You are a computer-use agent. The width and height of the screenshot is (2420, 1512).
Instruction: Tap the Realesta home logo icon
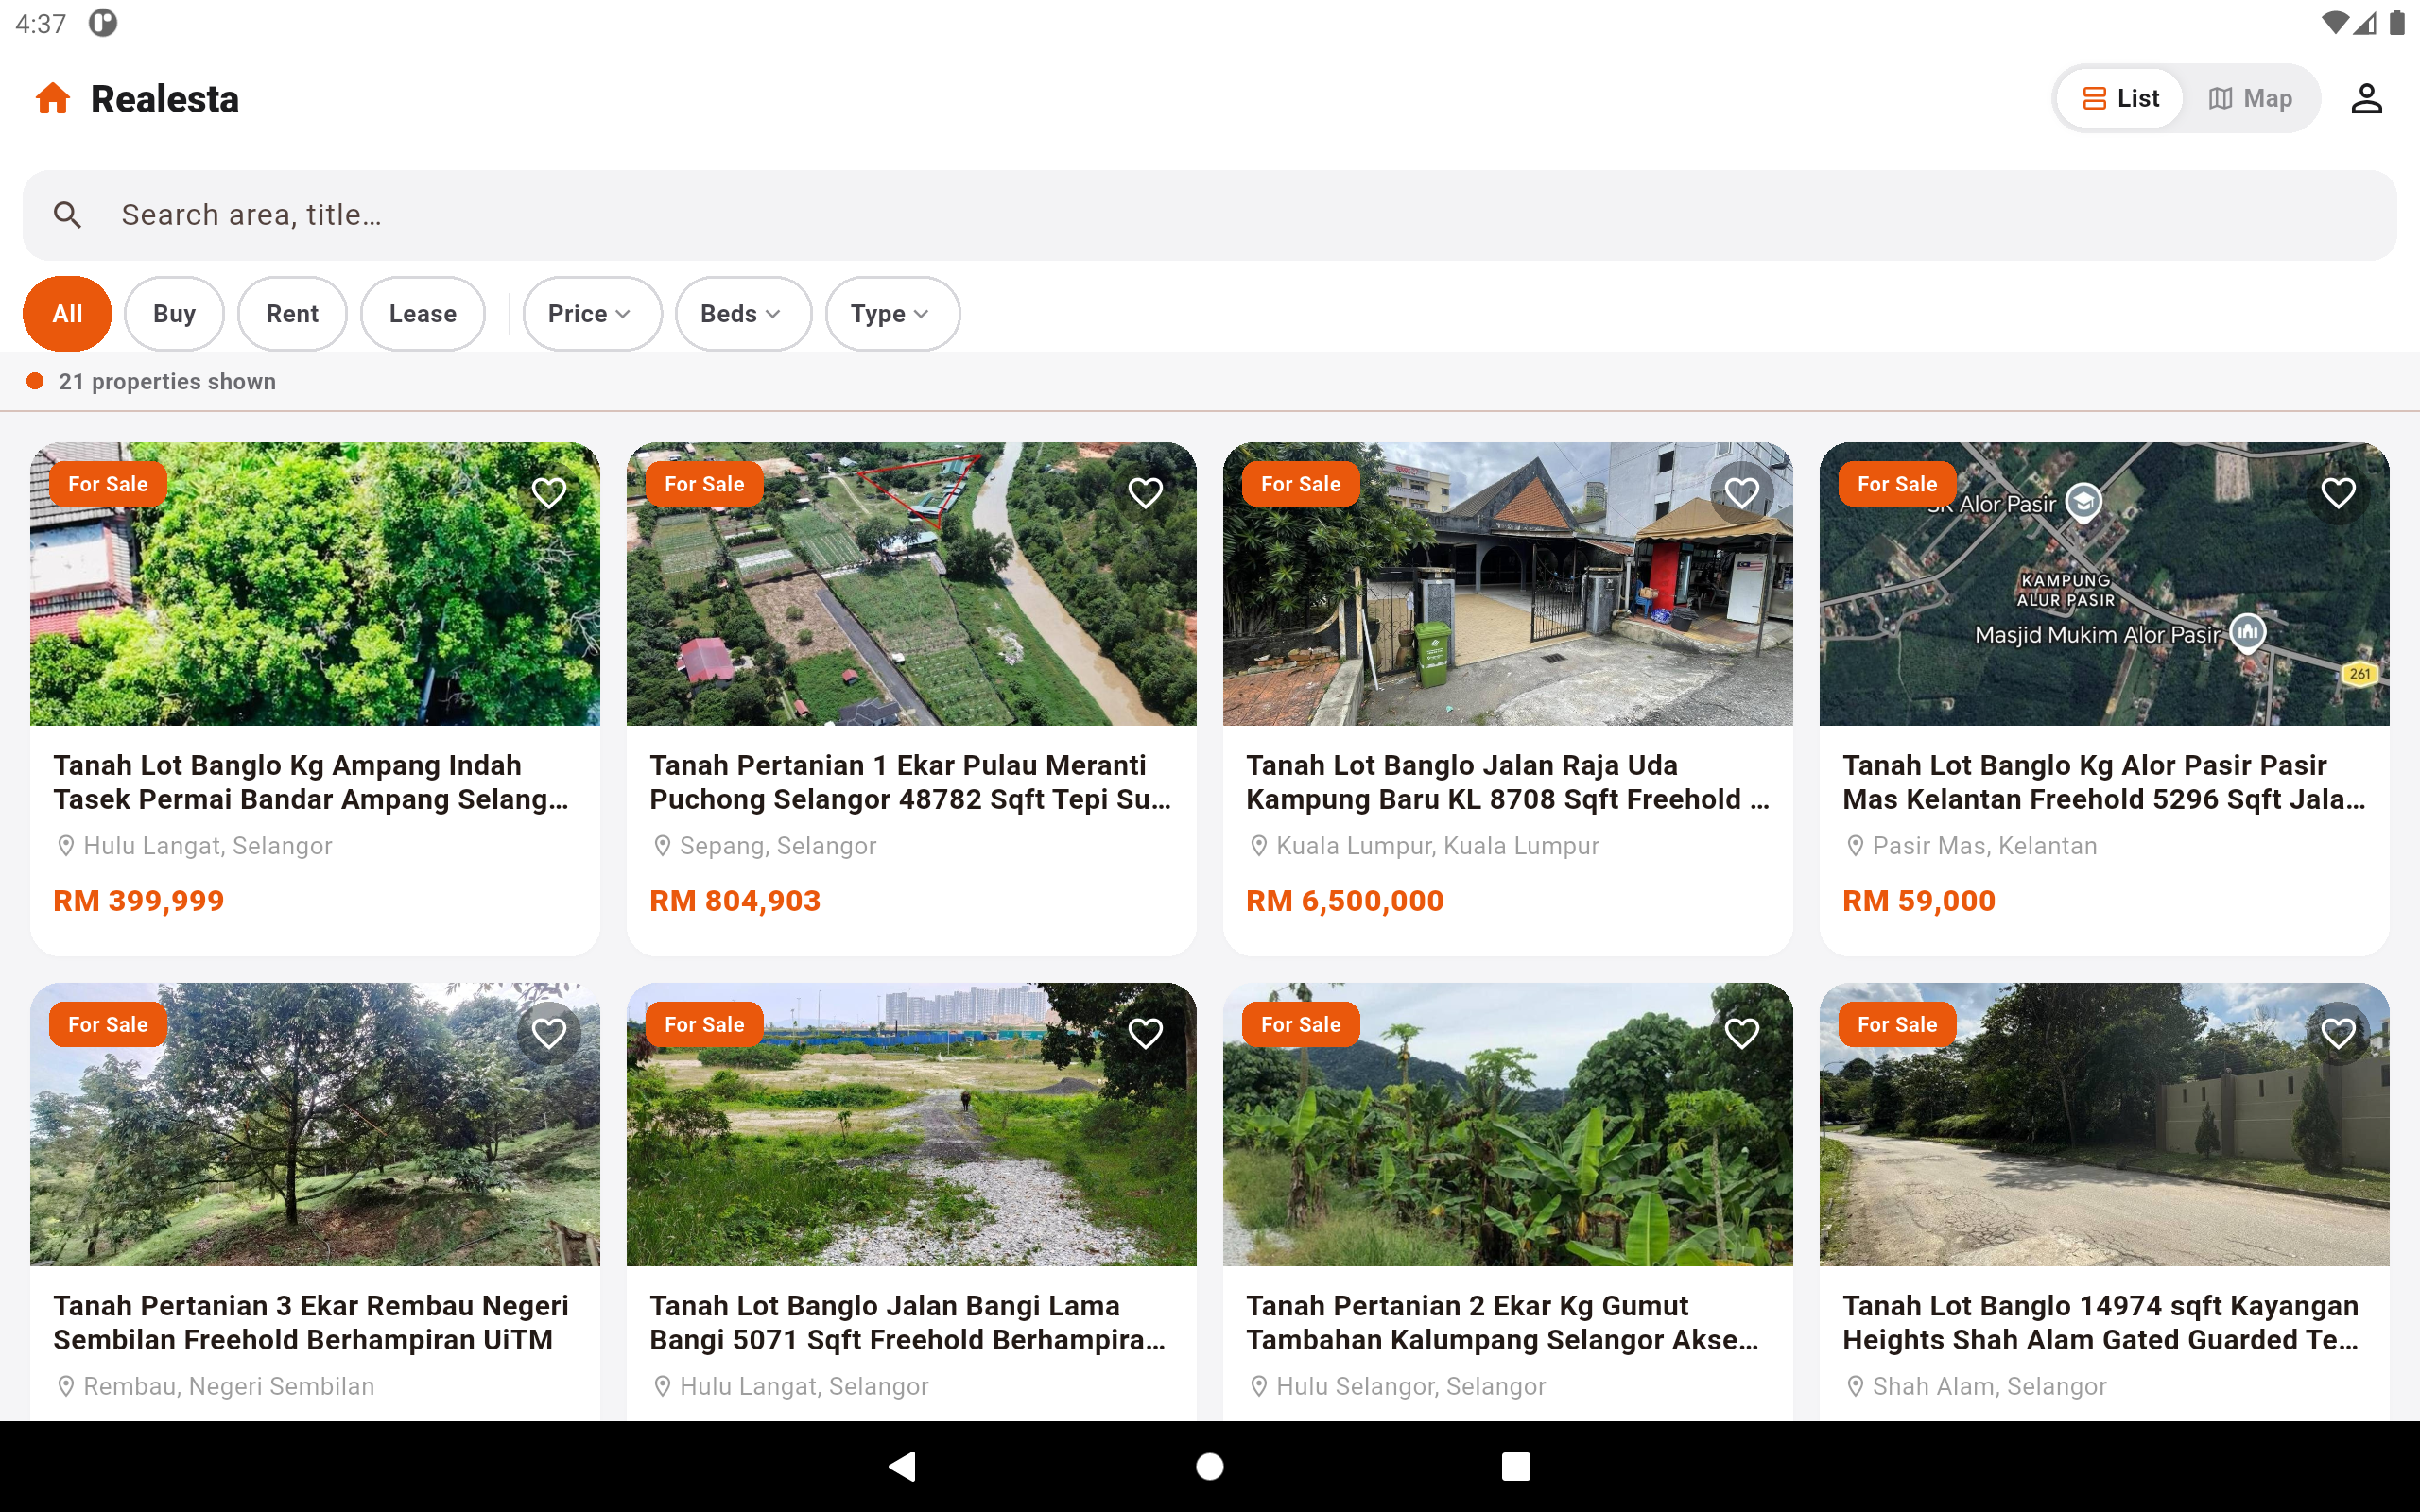tap(53, 98)
